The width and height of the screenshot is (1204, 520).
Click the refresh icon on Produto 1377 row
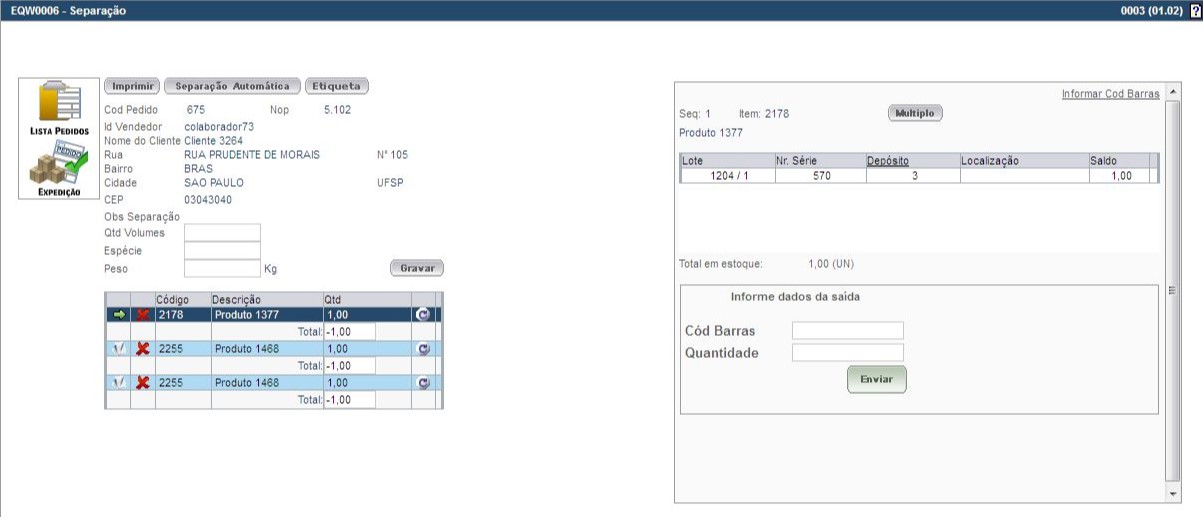pyautogui.click(x=423, y=315)
